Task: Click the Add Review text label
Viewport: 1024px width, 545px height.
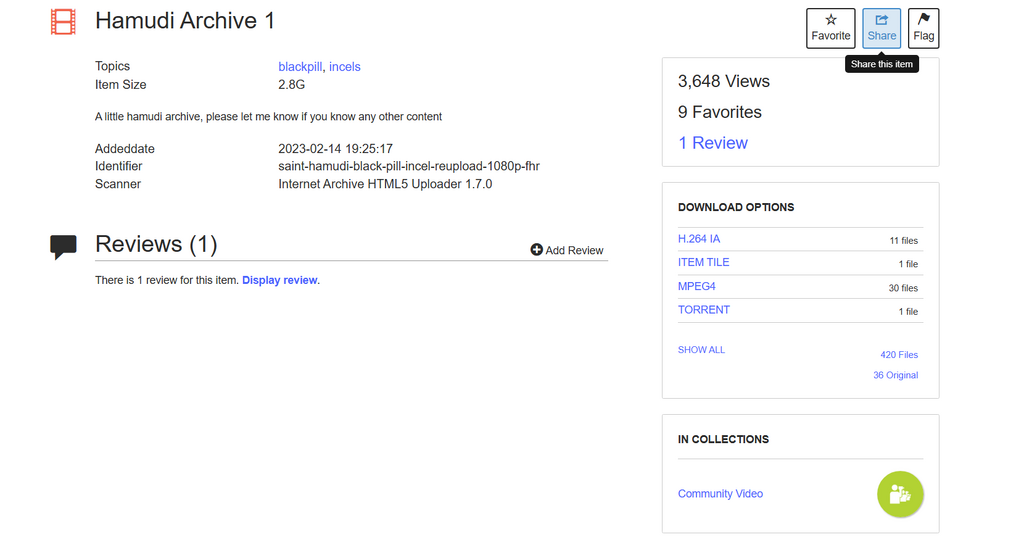Action: (574, 251)
